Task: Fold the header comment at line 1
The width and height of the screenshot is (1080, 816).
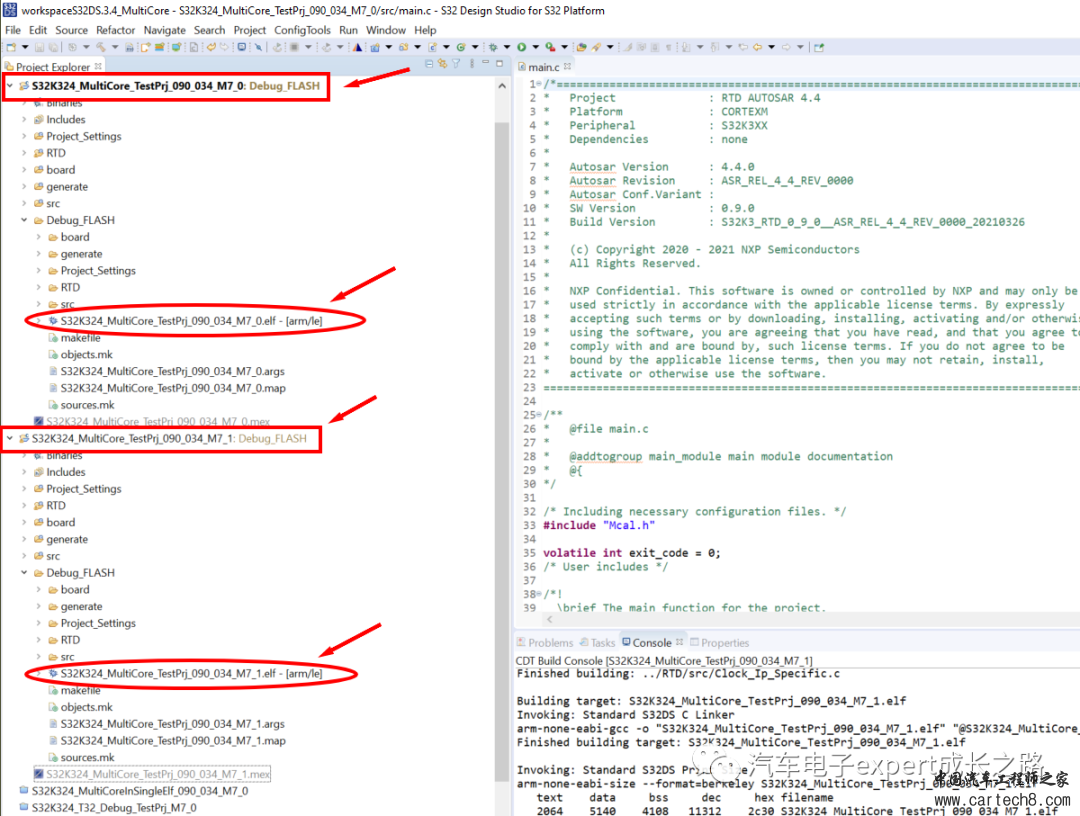Action: pos(539,84)
